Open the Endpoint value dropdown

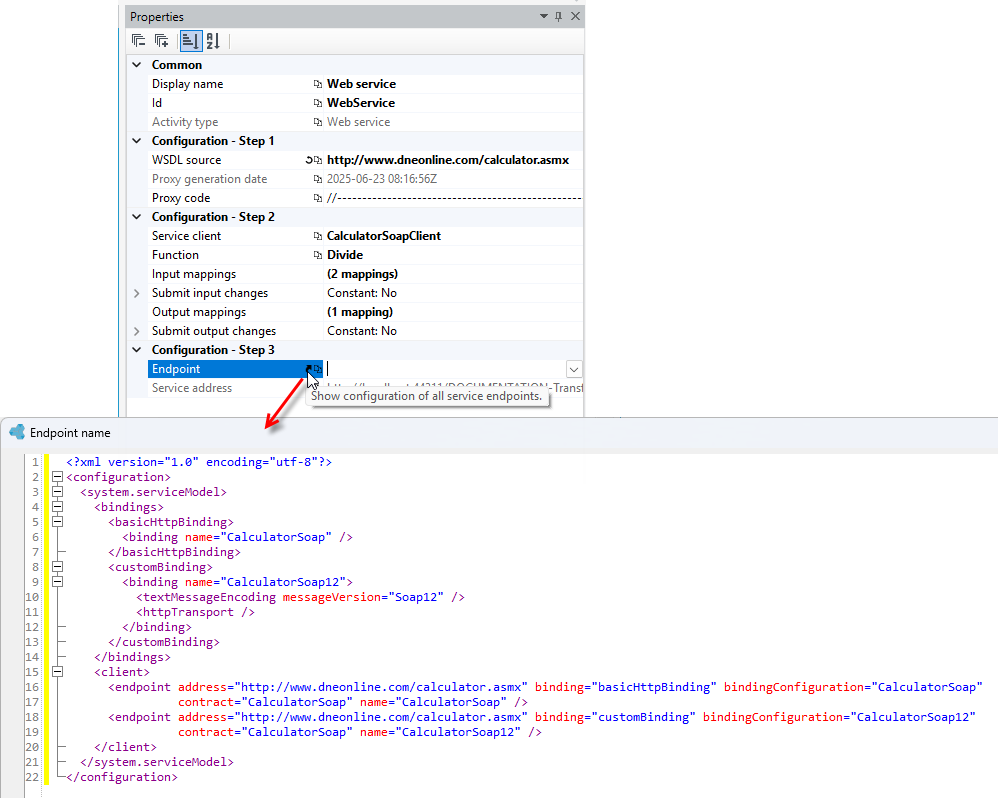(573, 369)
